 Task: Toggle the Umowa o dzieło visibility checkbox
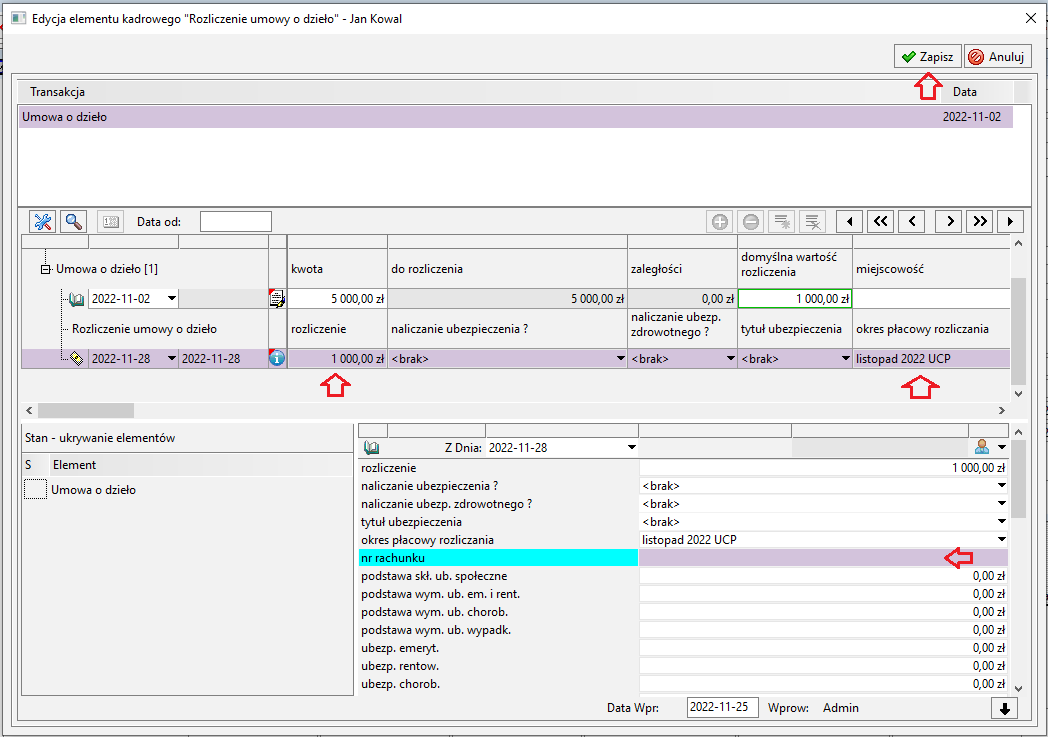pyautogui.click(x=35, y=489)
